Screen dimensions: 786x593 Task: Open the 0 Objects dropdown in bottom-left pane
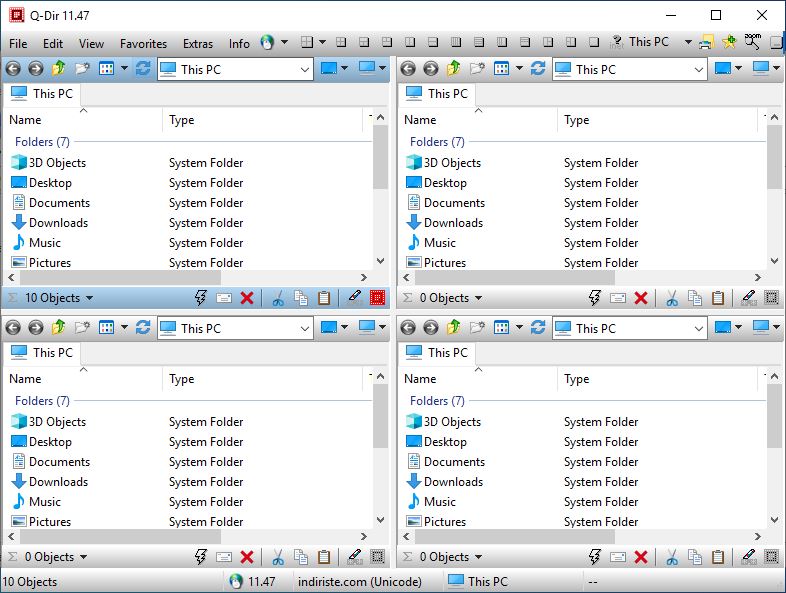click(83, 557)
